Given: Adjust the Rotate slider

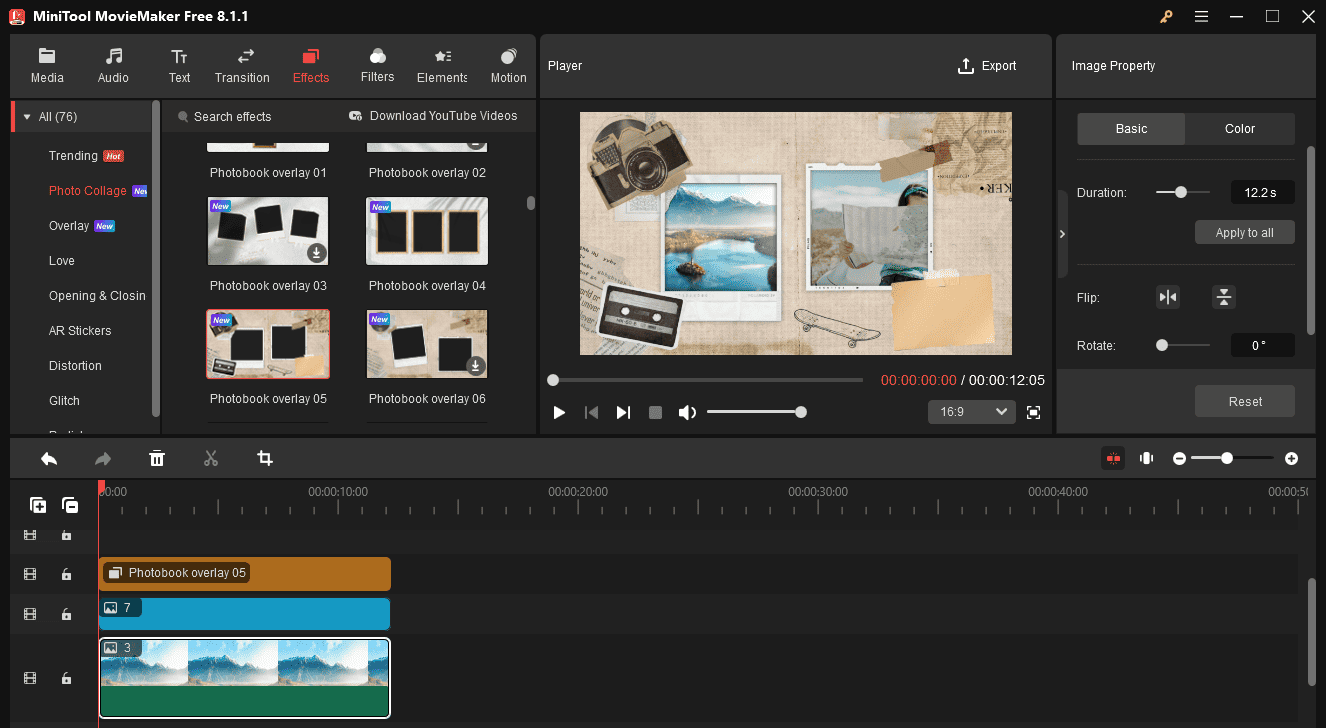Looking at the screenshot, I should [x=1182, y=345].
